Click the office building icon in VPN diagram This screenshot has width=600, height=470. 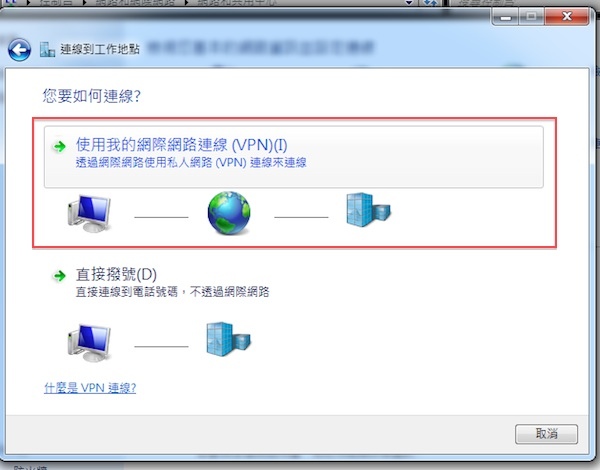368,210
